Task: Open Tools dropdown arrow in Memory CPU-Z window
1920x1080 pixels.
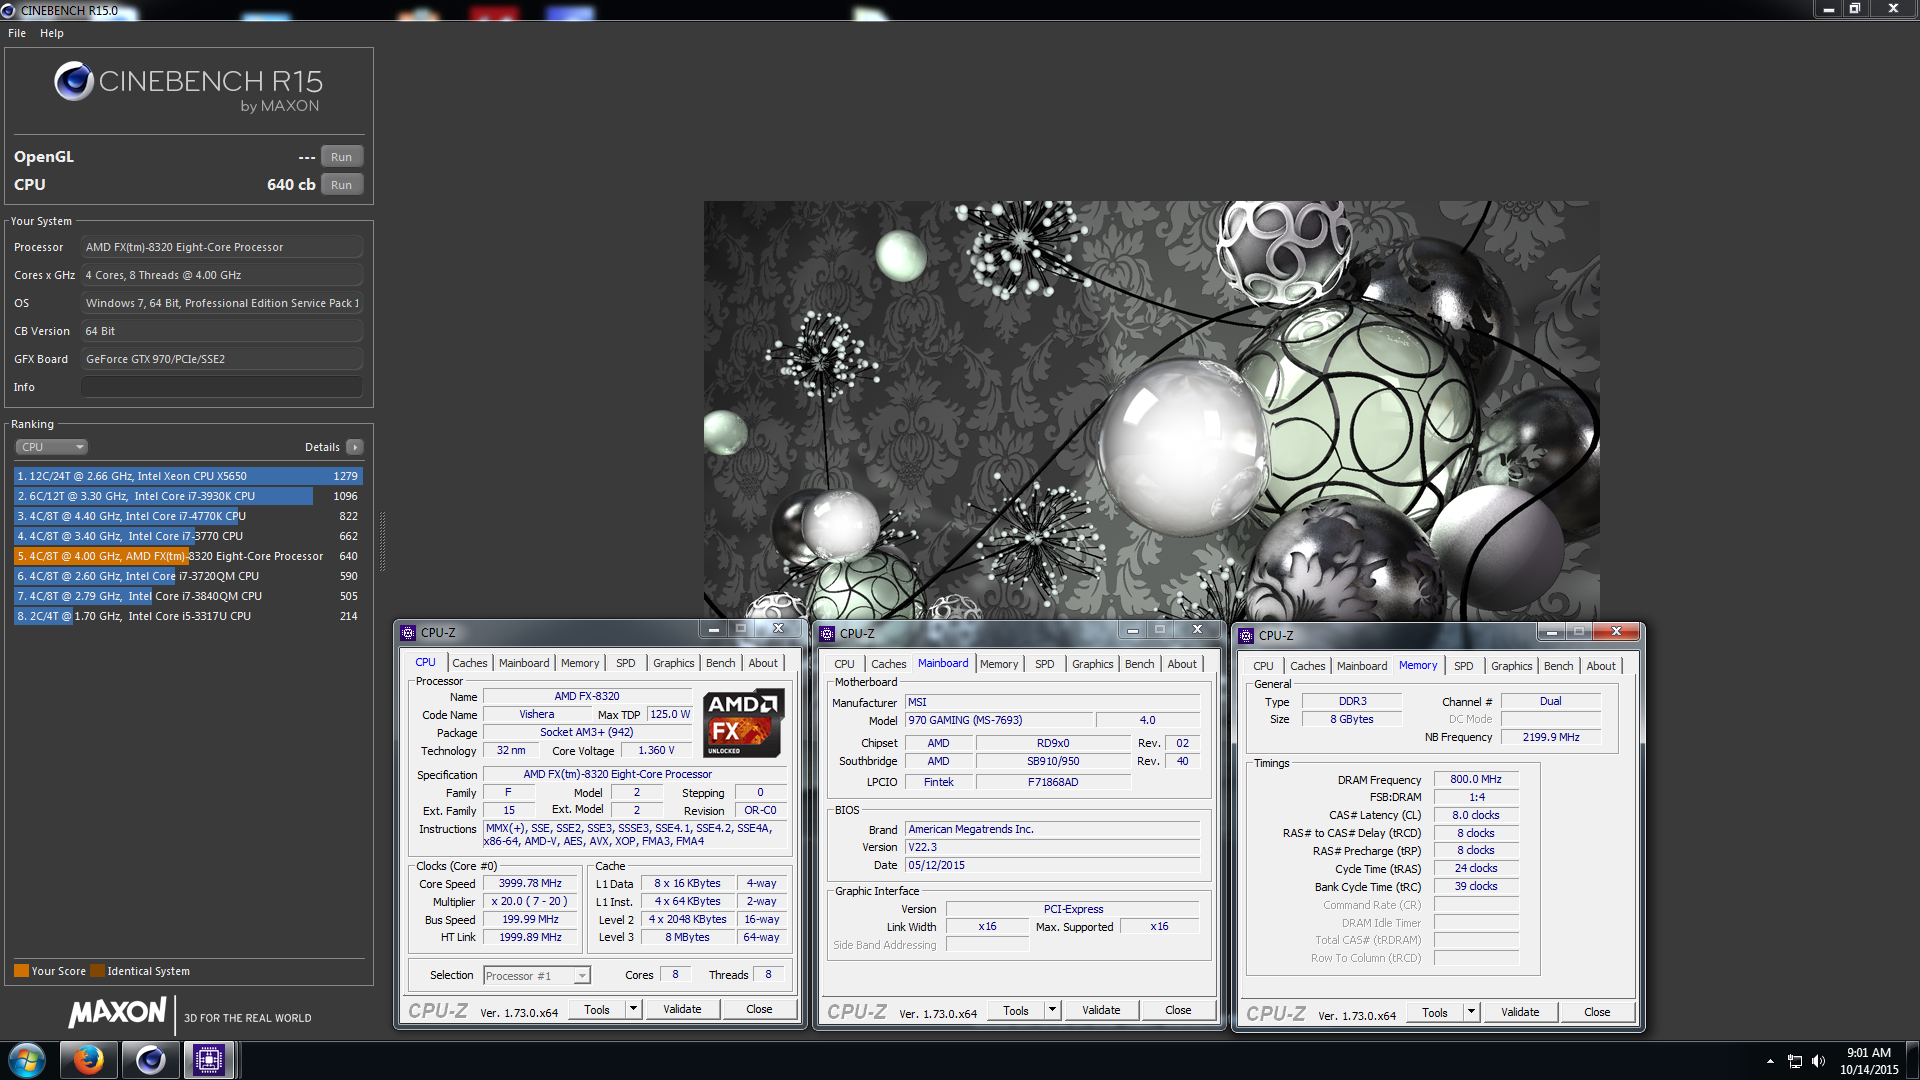Action: click(x=1471, y=1012)
